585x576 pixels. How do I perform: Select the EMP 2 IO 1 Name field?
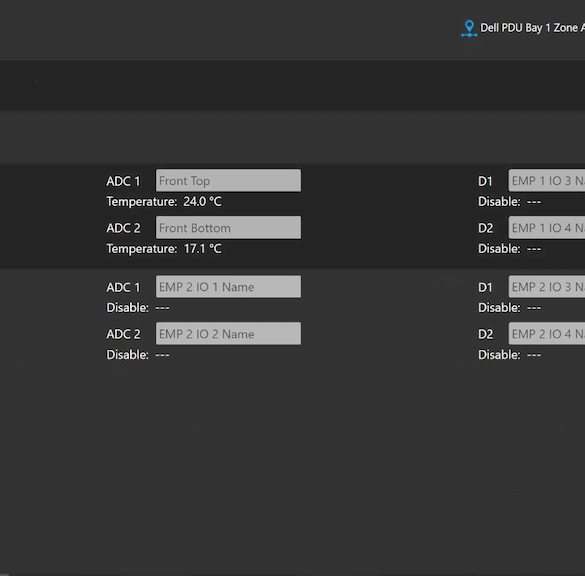pyautogui.click(x=228, y=287)
